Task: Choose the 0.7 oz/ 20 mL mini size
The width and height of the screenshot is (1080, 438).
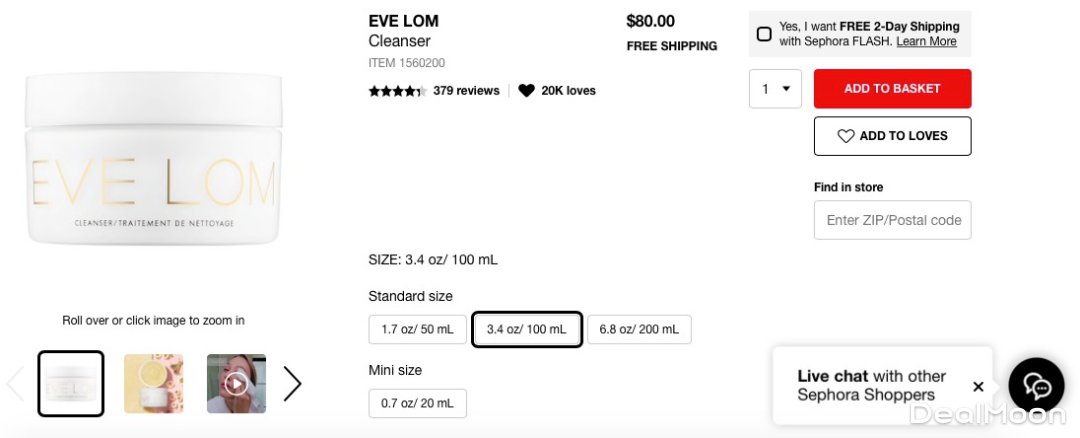Action: (x=417, y=403)
